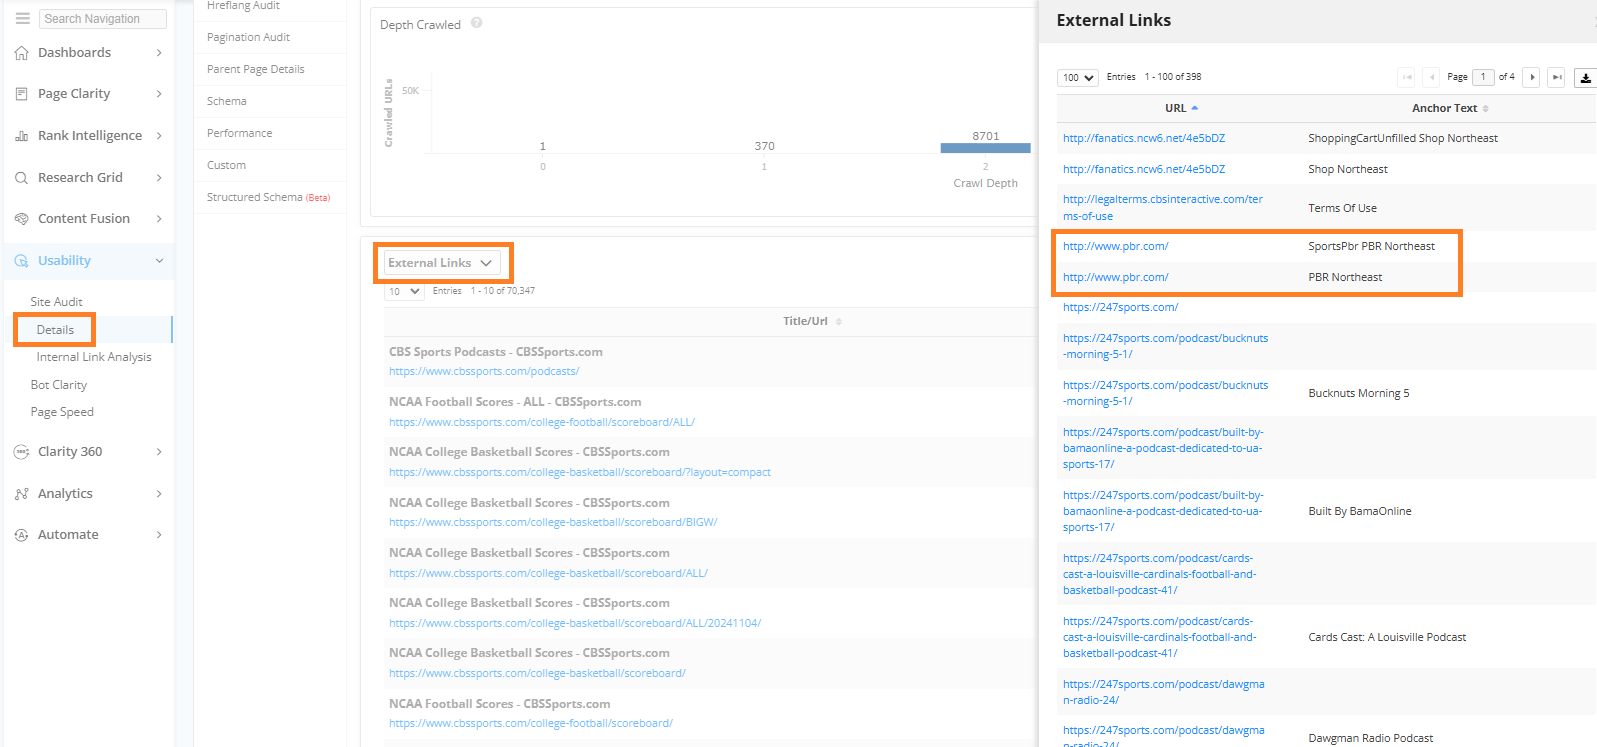
Task: Select Details under Usability
Action: [x=55, y=330]
